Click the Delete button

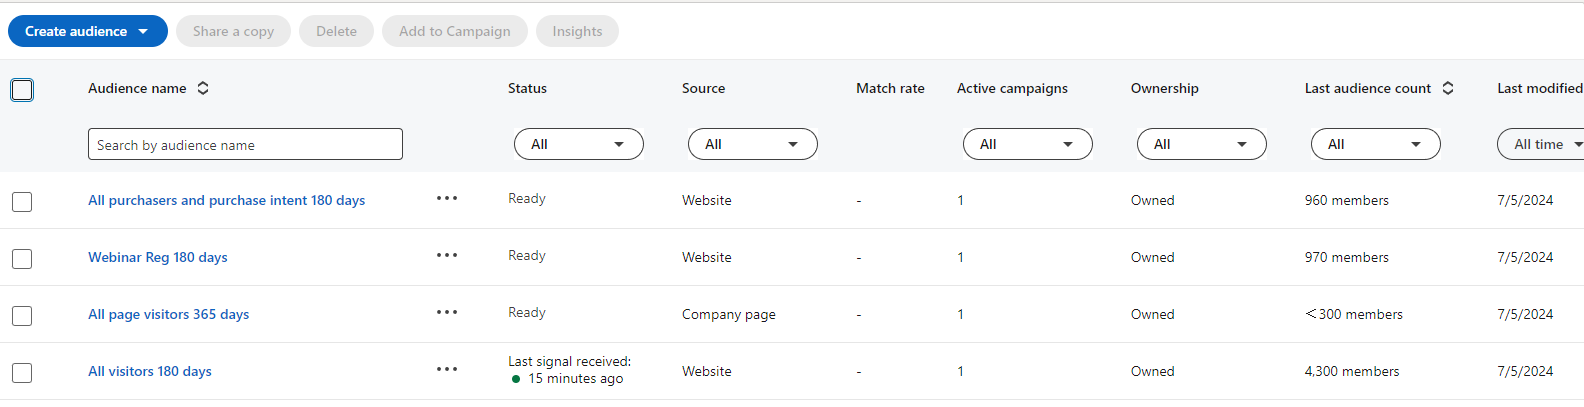(x=336, y=31)
